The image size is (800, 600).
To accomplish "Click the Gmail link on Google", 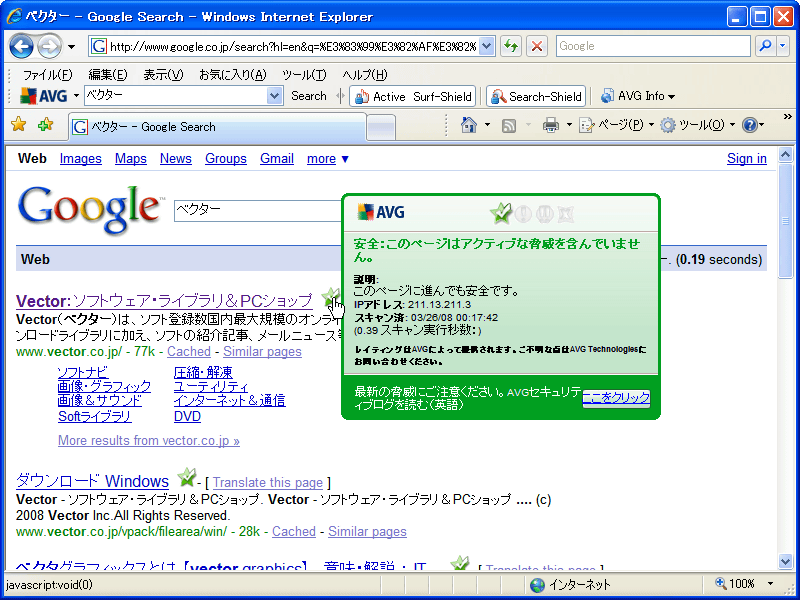I will click(277, 159).
